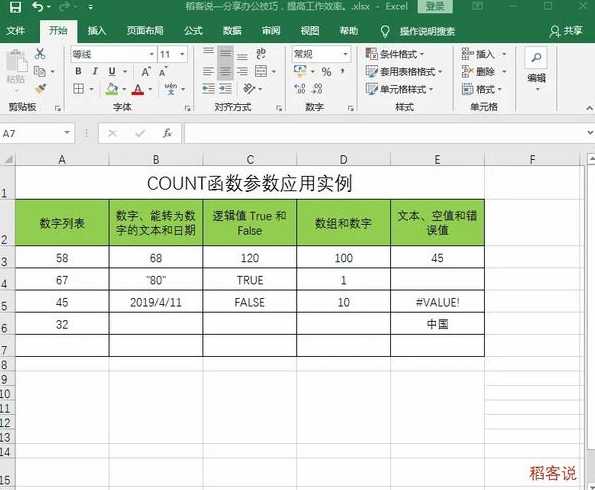This screenshot has height=490, width=595.
Task: Select the Format Painter brush icon
Action: point(40,89)
